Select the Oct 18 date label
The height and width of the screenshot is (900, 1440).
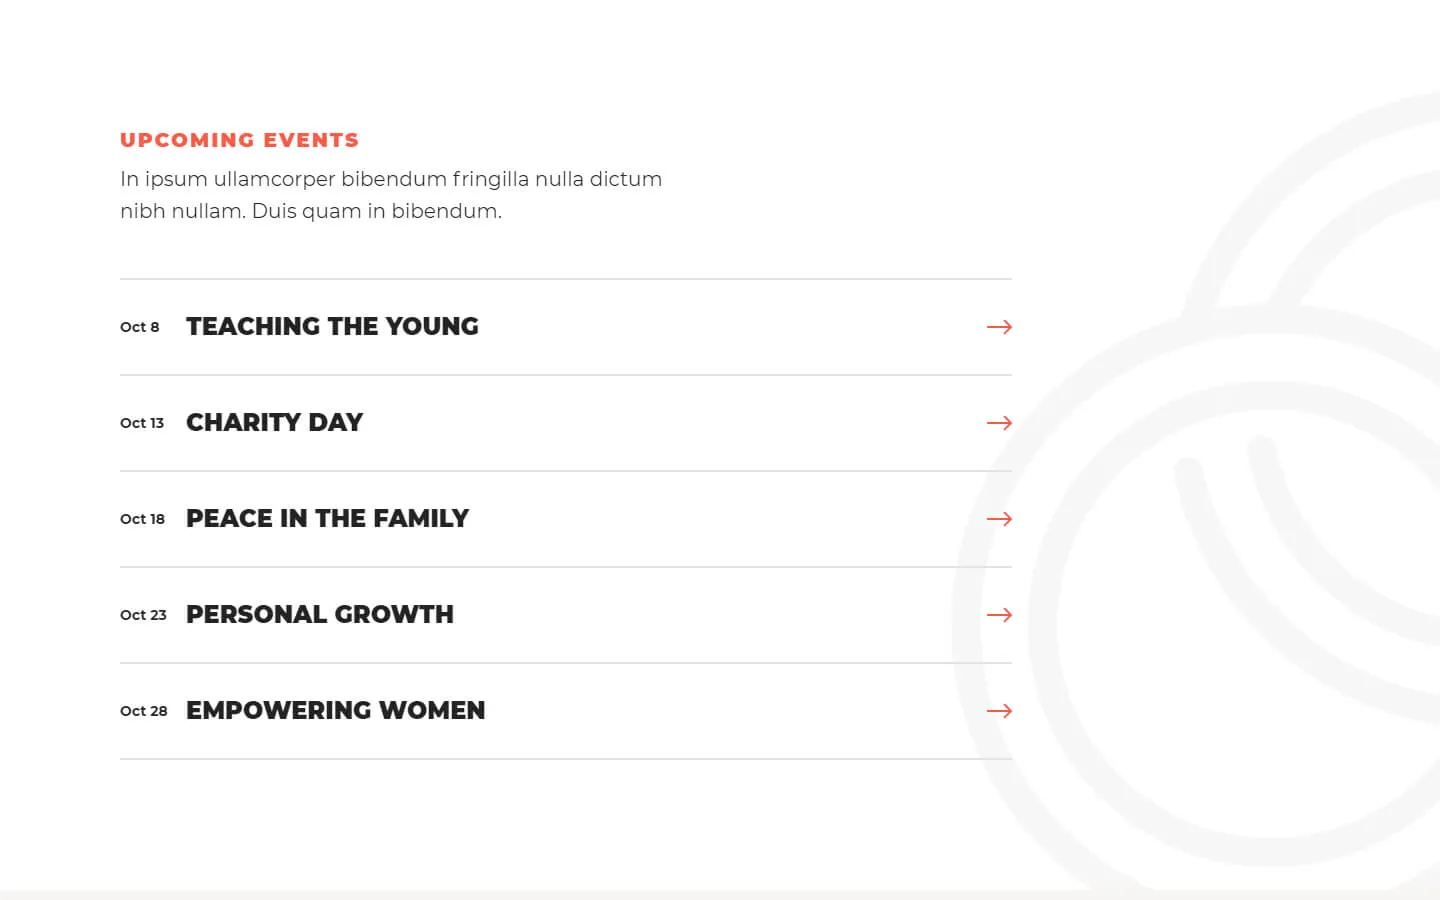pos(142,519)
